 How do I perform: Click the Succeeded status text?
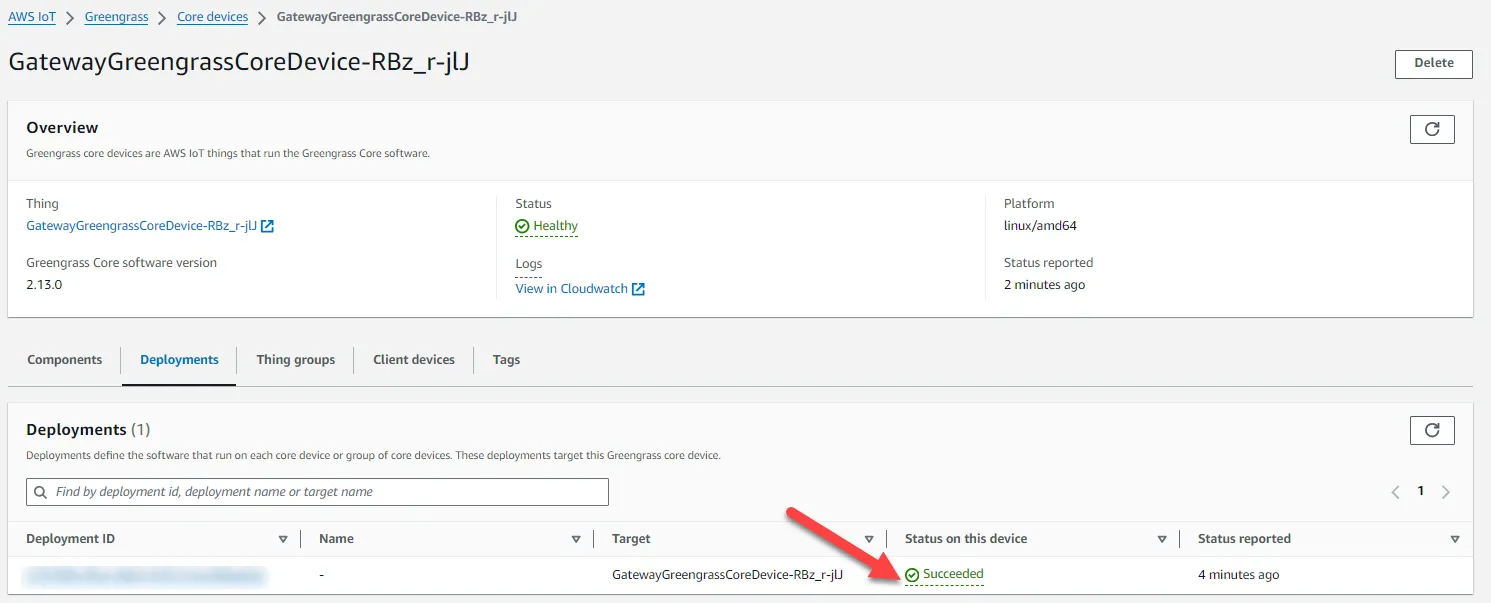(x=953, y=574)
